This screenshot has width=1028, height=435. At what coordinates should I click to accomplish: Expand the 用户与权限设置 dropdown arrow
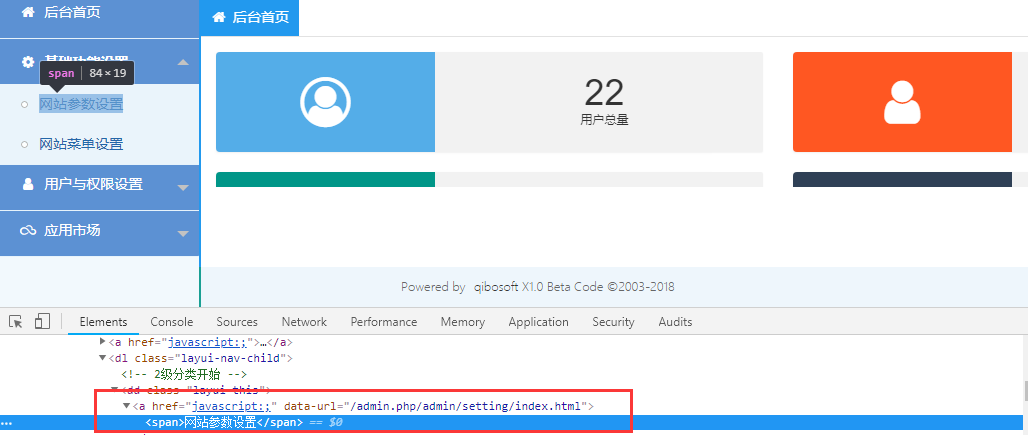[183, 186]
